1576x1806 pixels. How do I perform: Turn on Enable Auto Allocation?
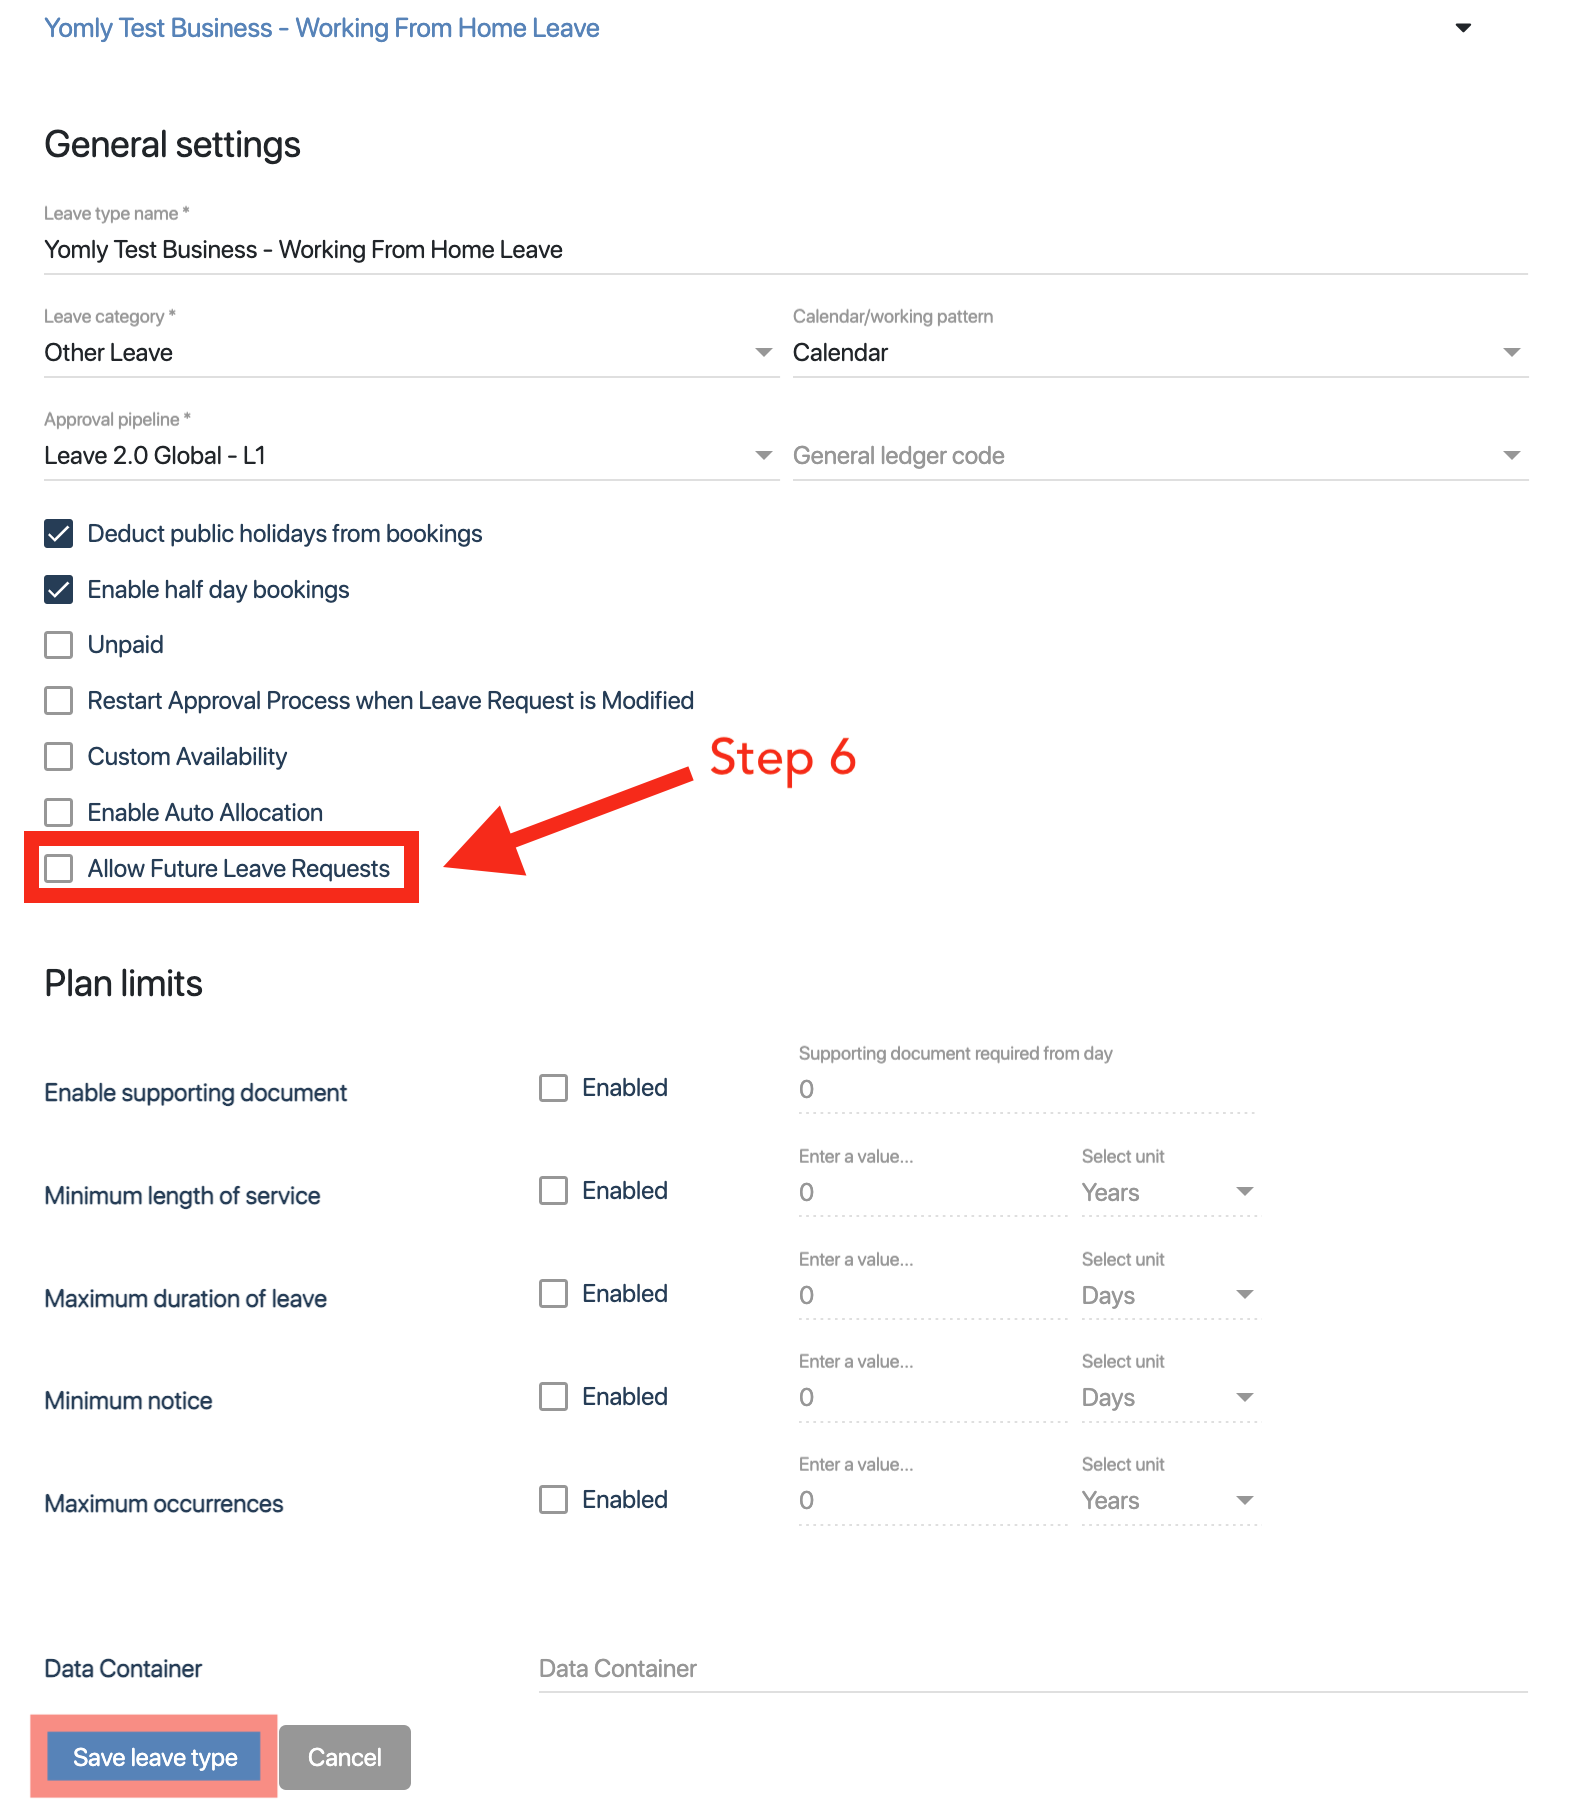pos(59,813)
